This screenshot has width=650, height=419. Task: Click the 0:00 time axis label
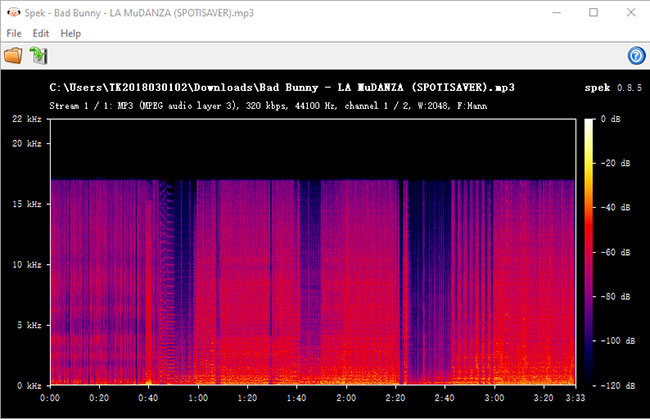(x=50, y=398)
